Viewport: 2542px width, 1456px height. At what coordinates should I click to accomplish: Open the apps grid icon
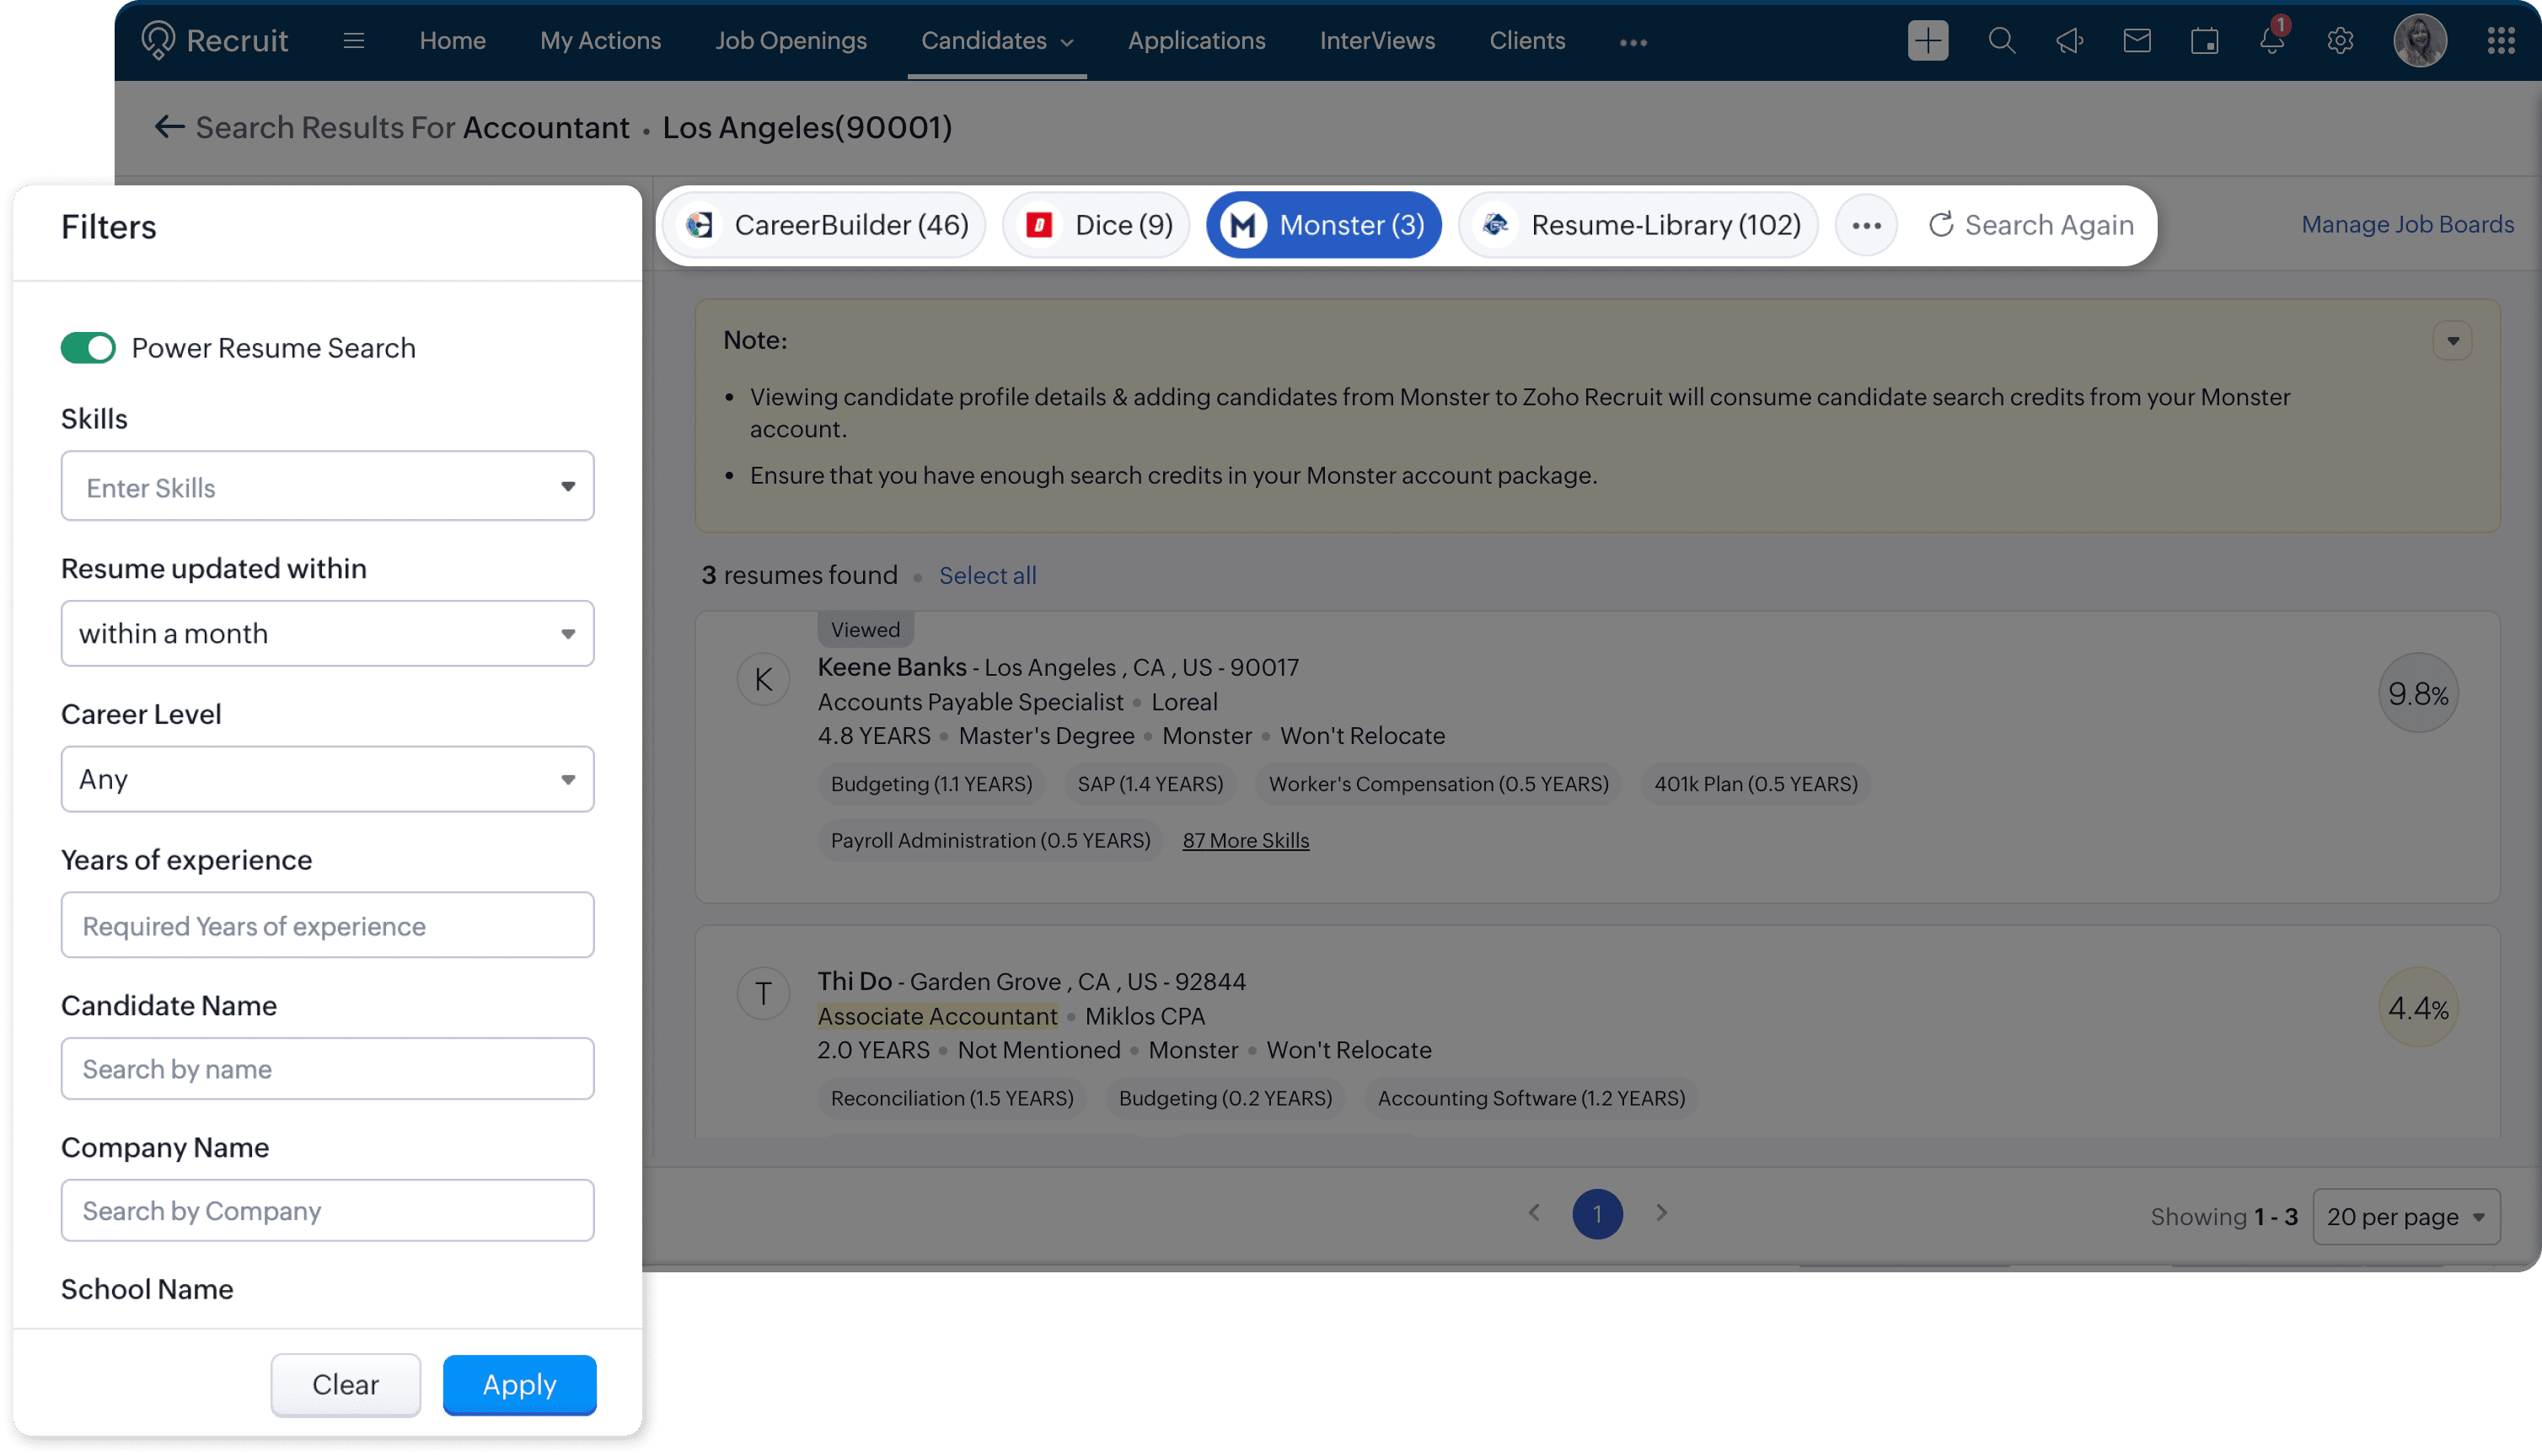(2500, 41)
